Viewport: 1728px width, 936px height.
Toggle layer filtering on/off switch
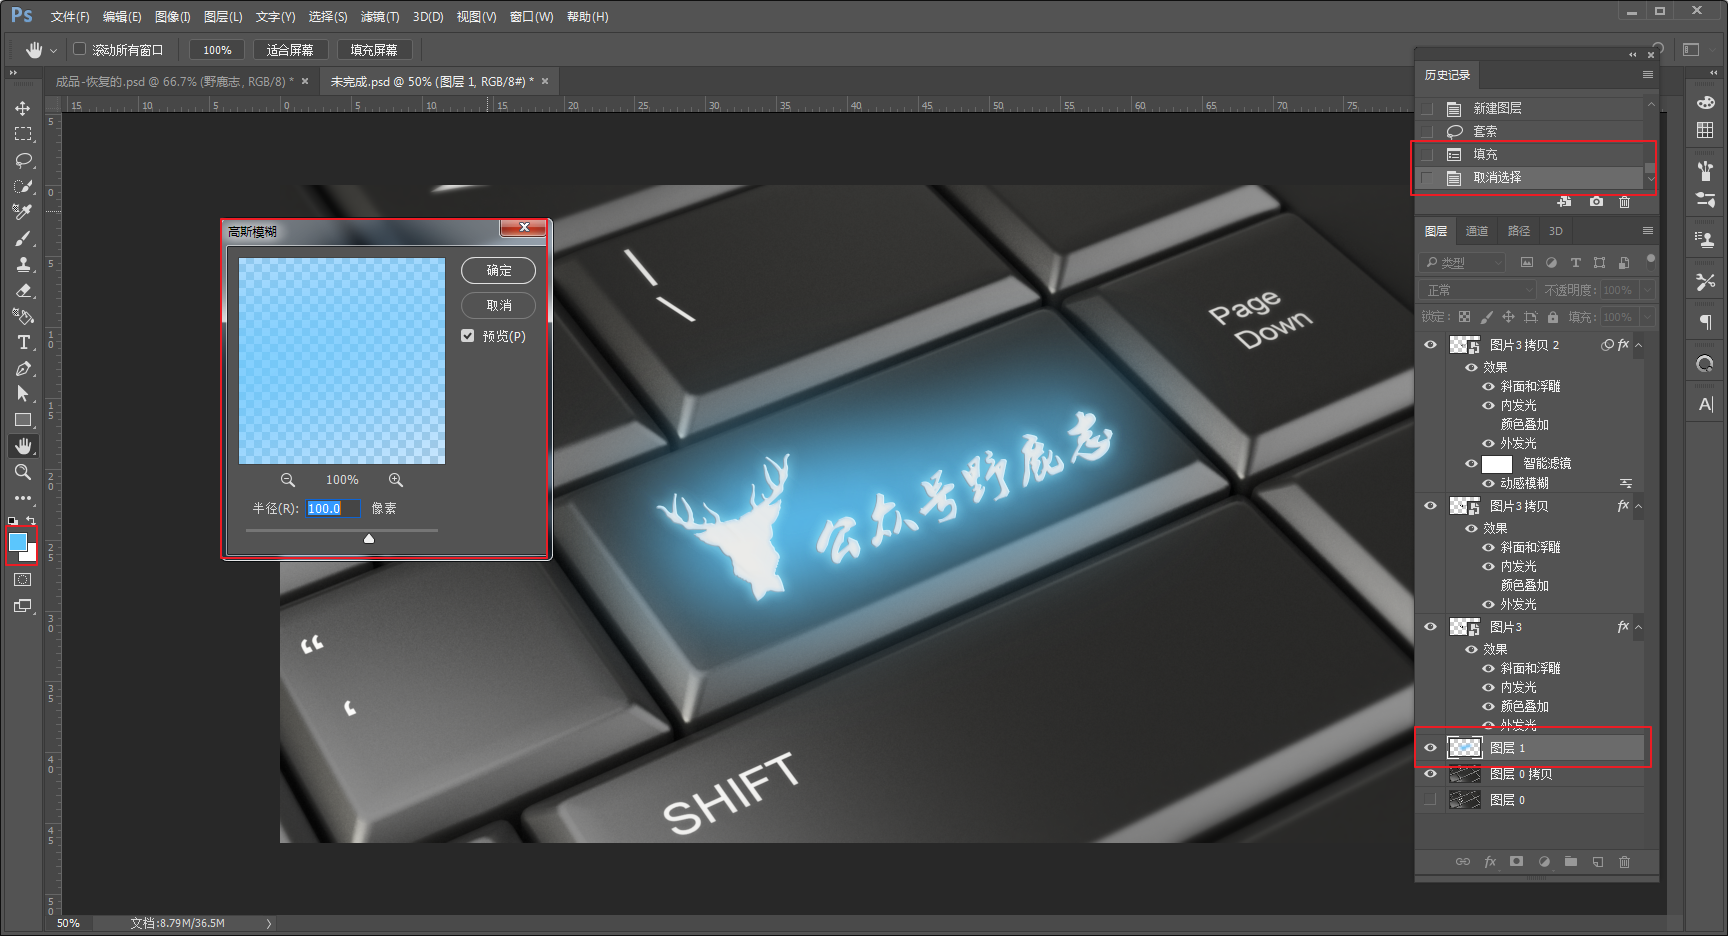tap(1650, 260)
